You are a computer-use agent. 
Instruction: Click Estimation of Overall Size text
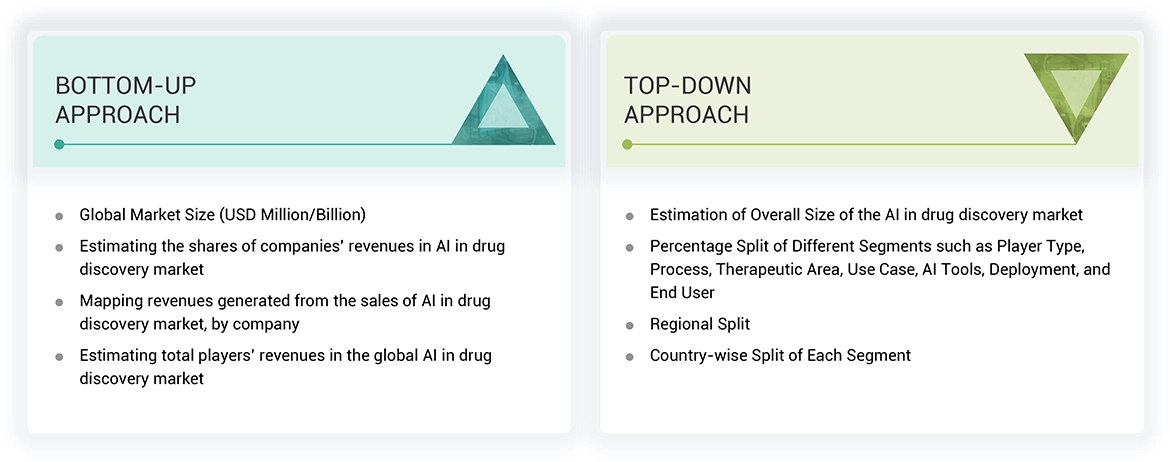coord(866,215)
